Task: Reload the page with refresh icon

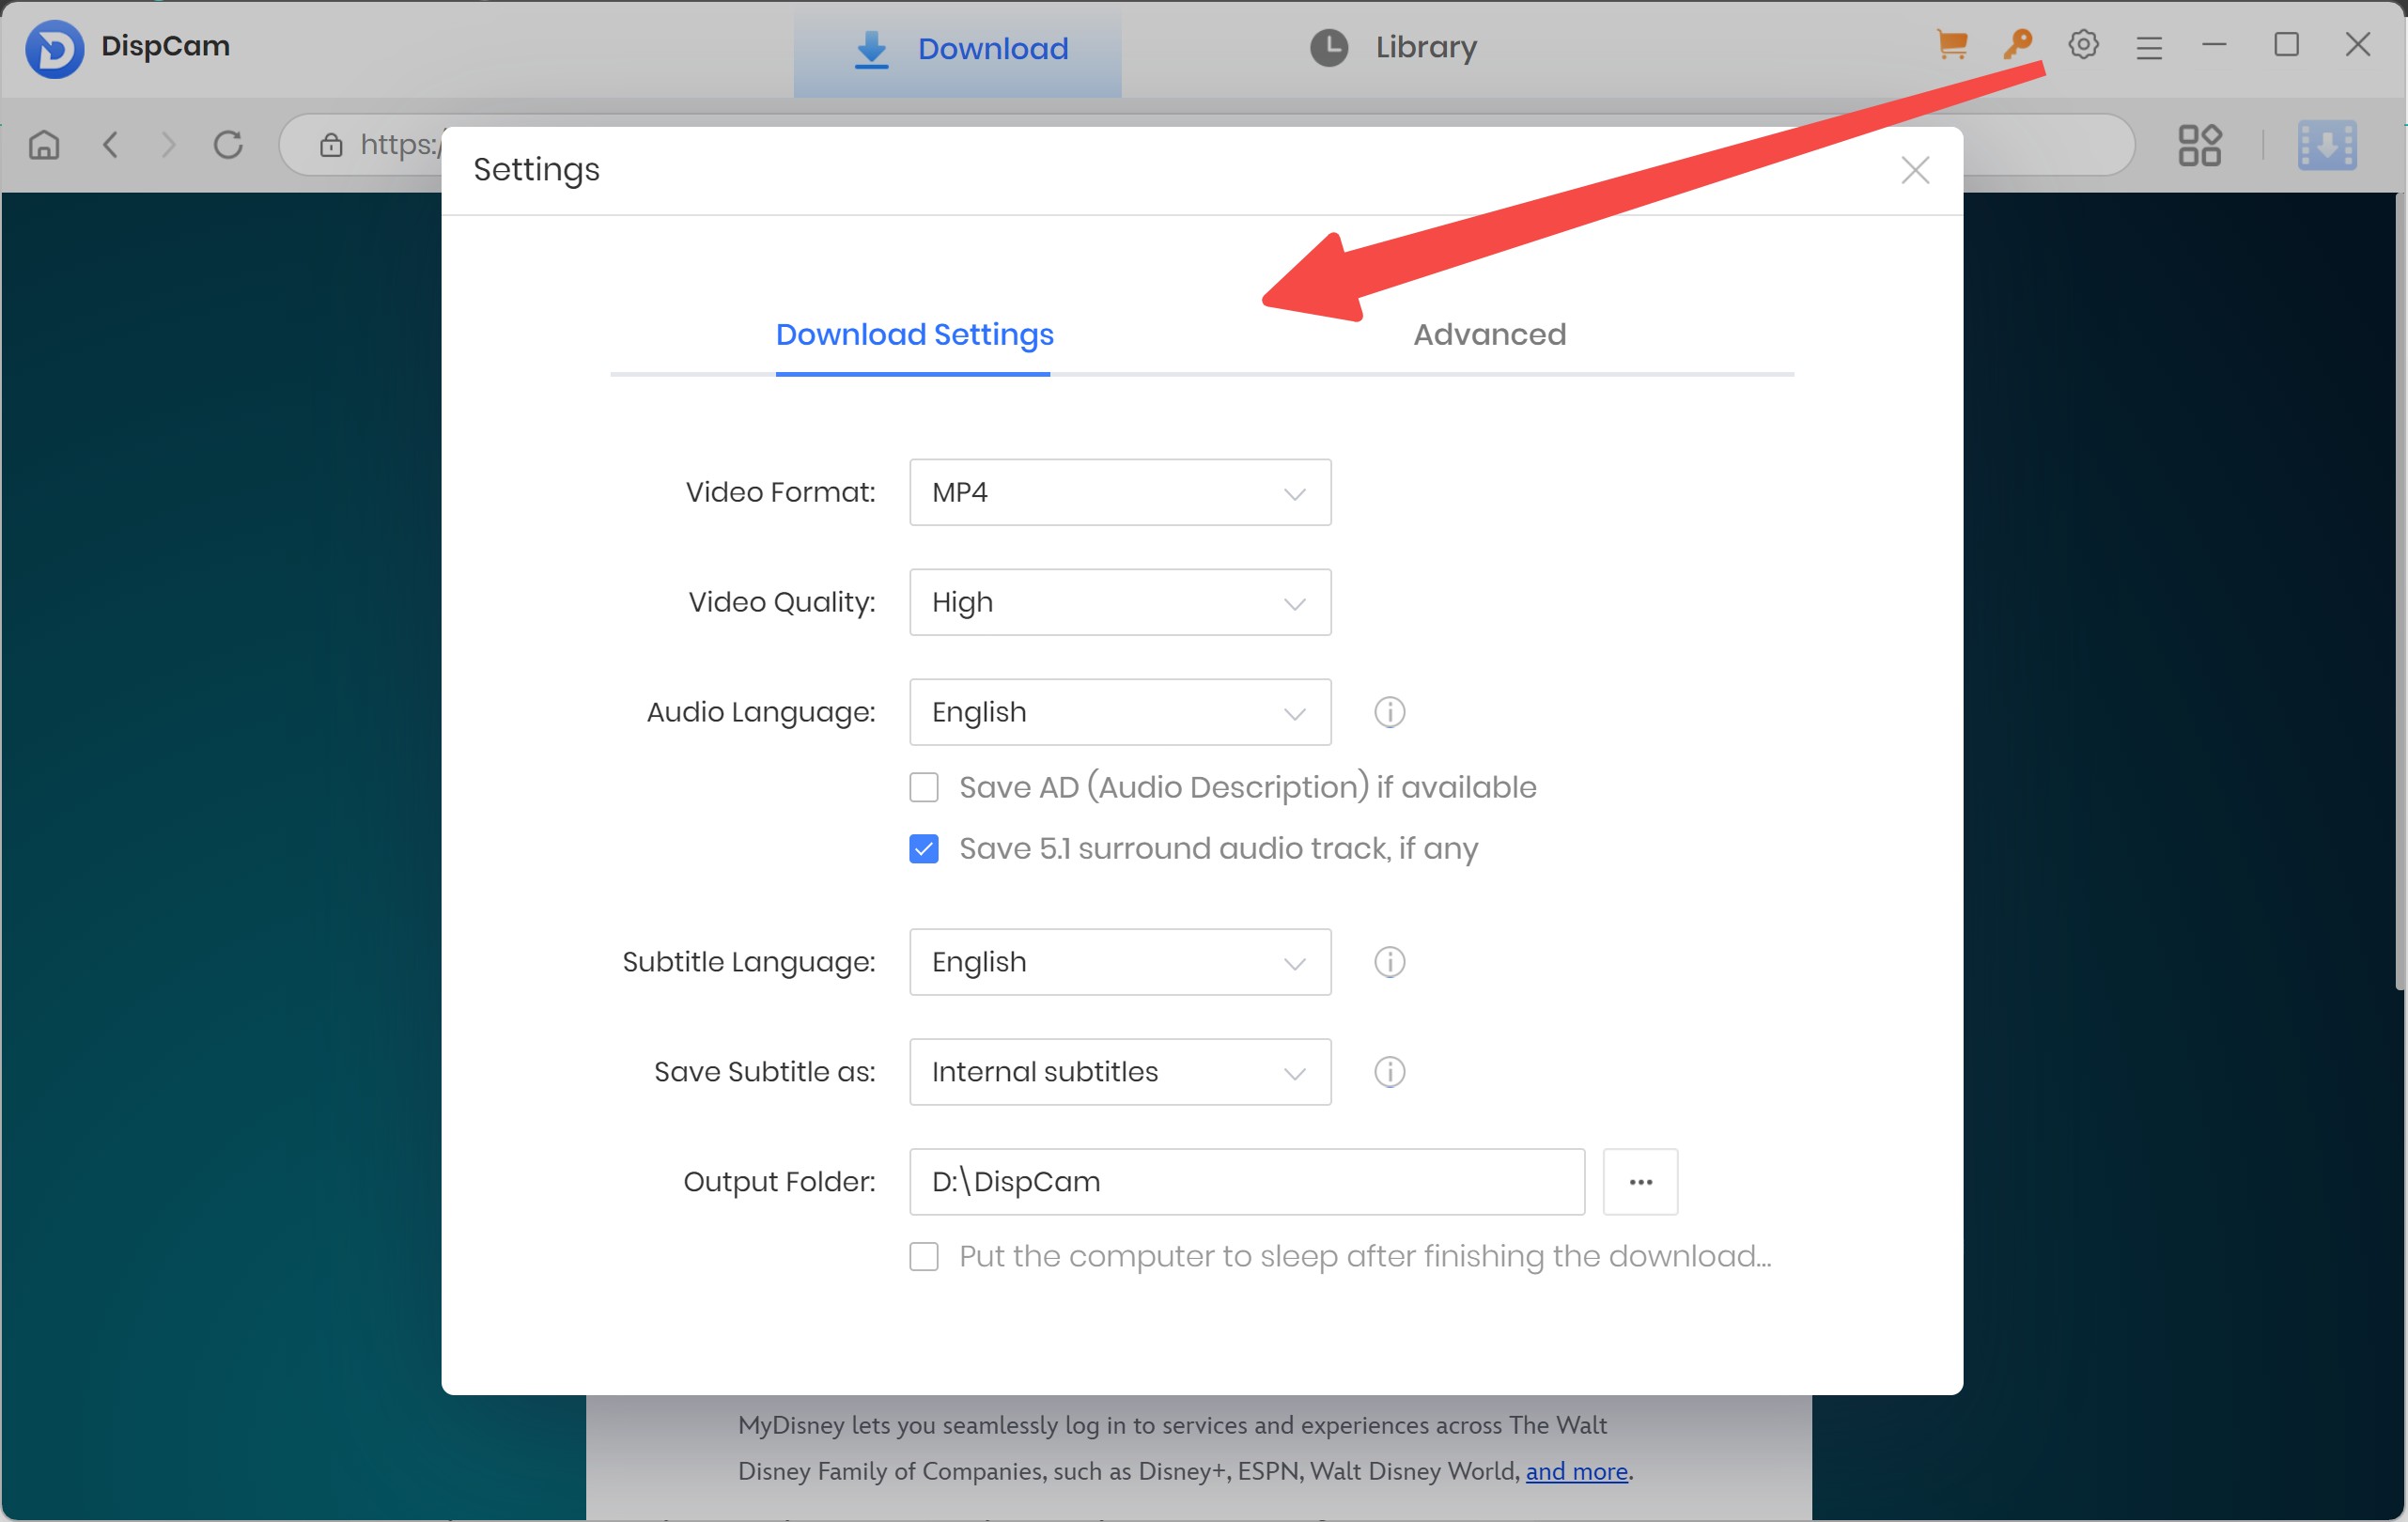Action: point(228,145)
